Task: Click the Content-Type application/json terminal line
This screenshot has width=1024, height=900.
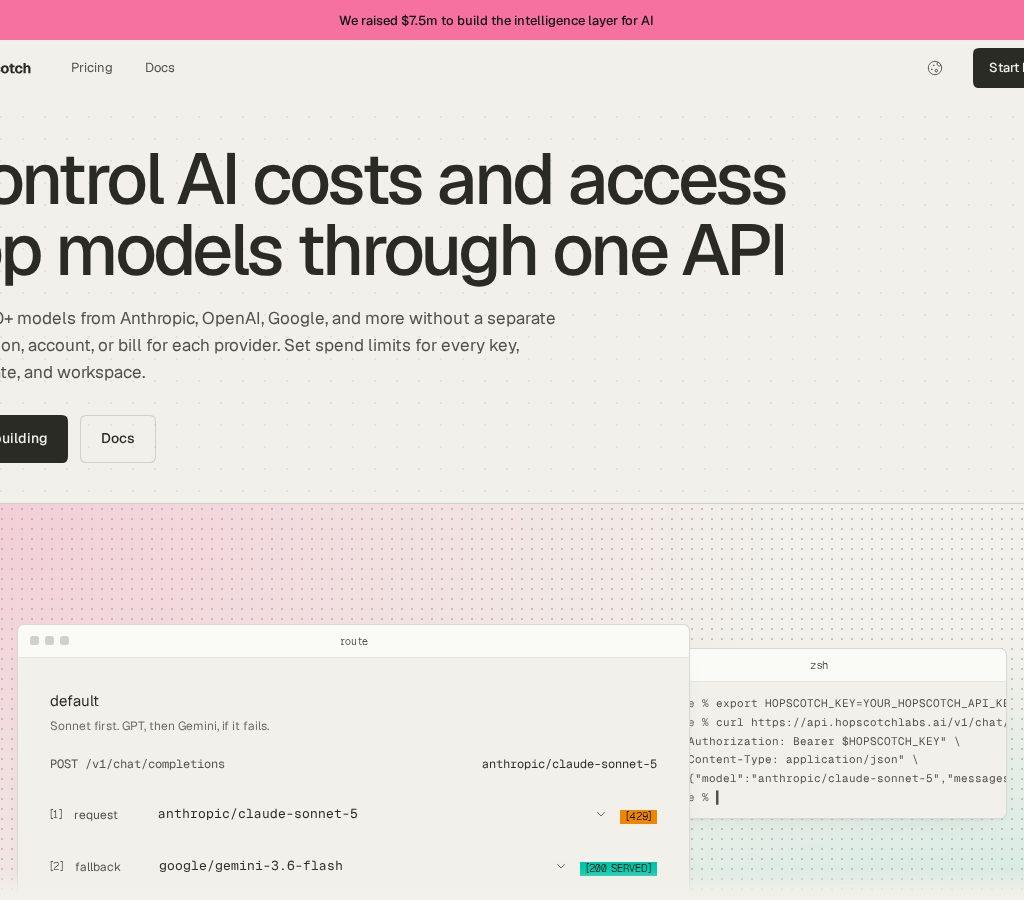Action: 804,760
